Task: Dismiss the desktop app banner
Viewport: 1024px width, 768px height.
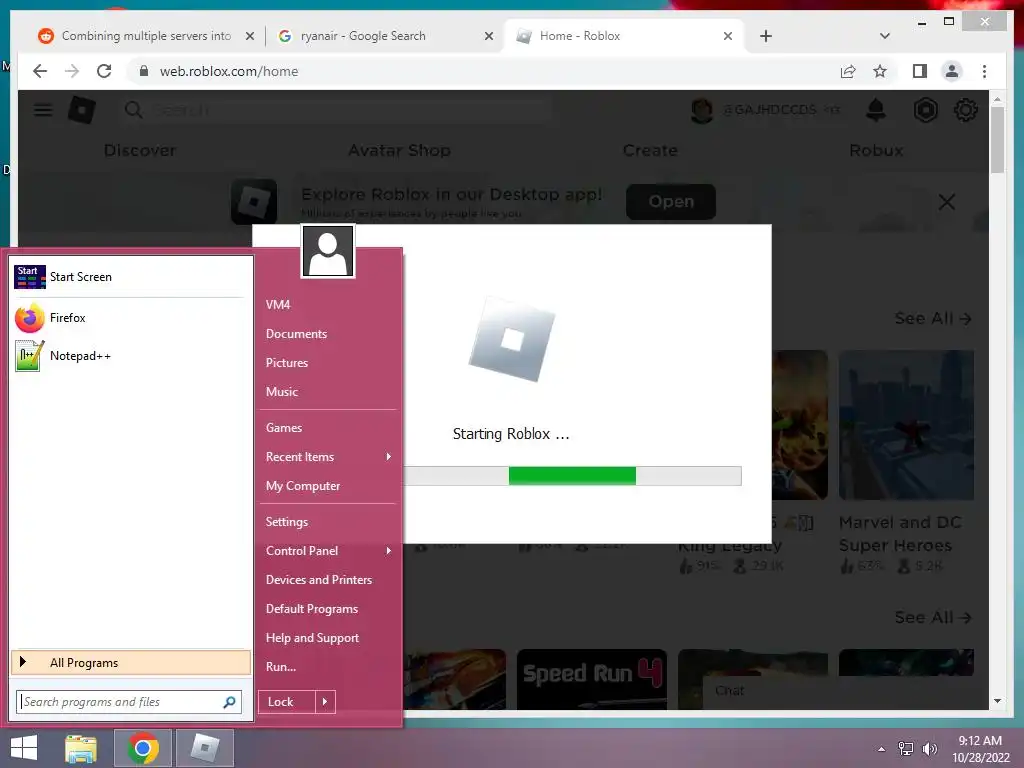Action: [947, 202]
